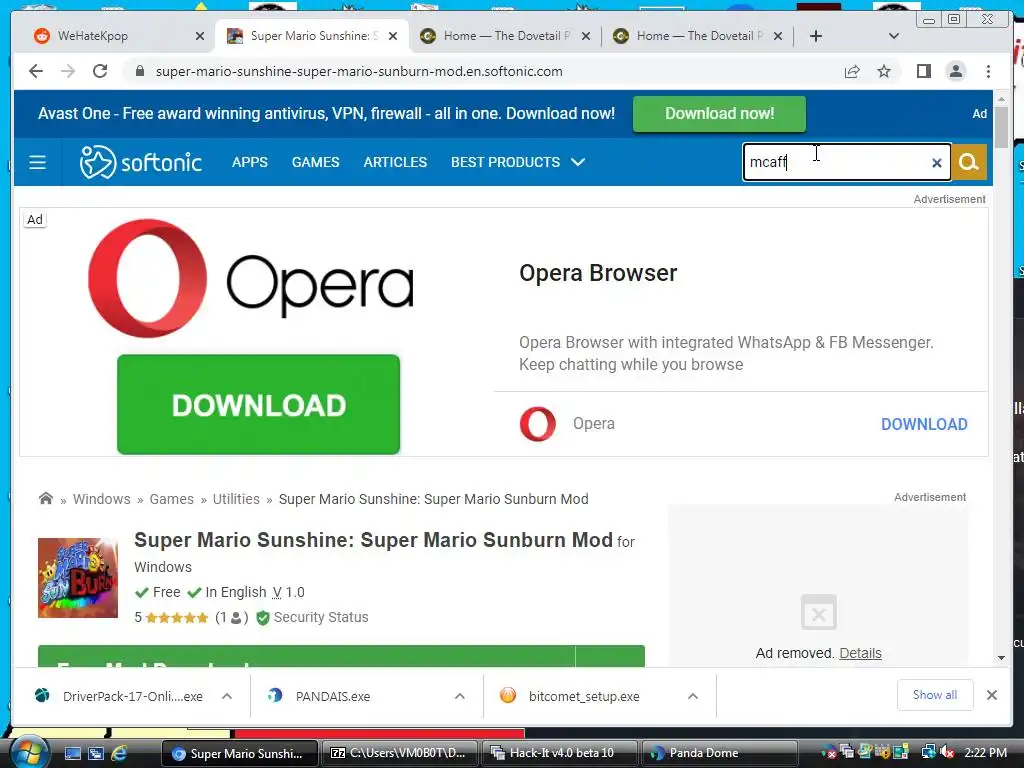
Task: Close the WeHateKpop tab
Action: 200,37
